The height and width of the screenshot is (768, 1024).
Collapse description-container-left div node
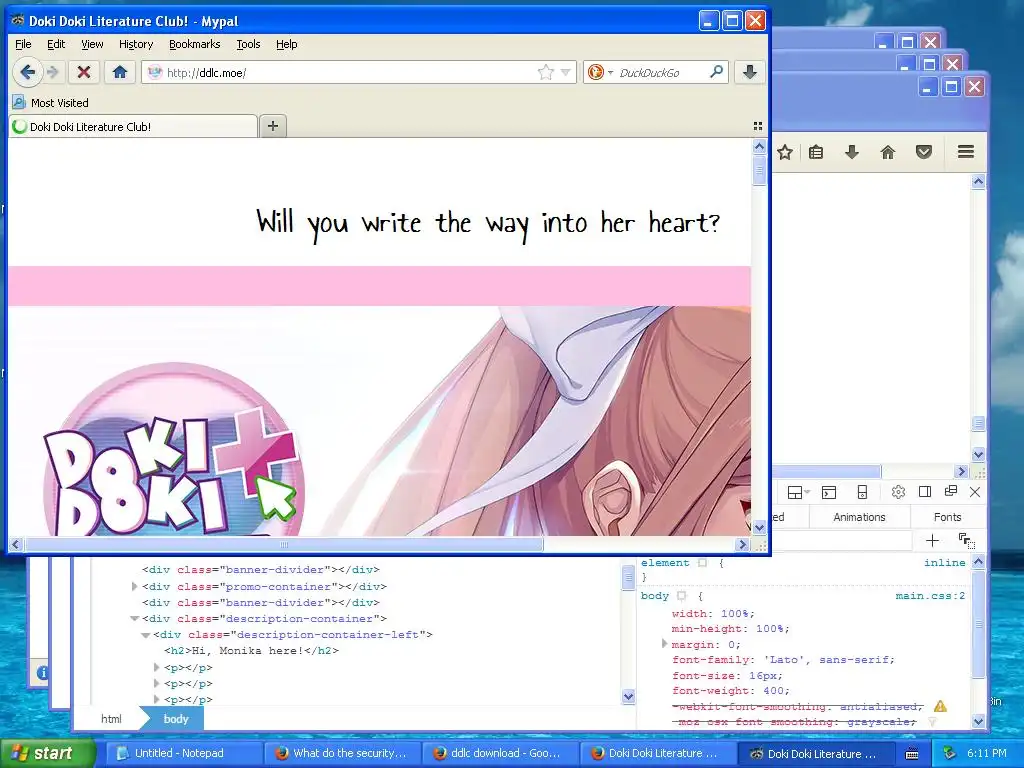(x=146, y=635)
